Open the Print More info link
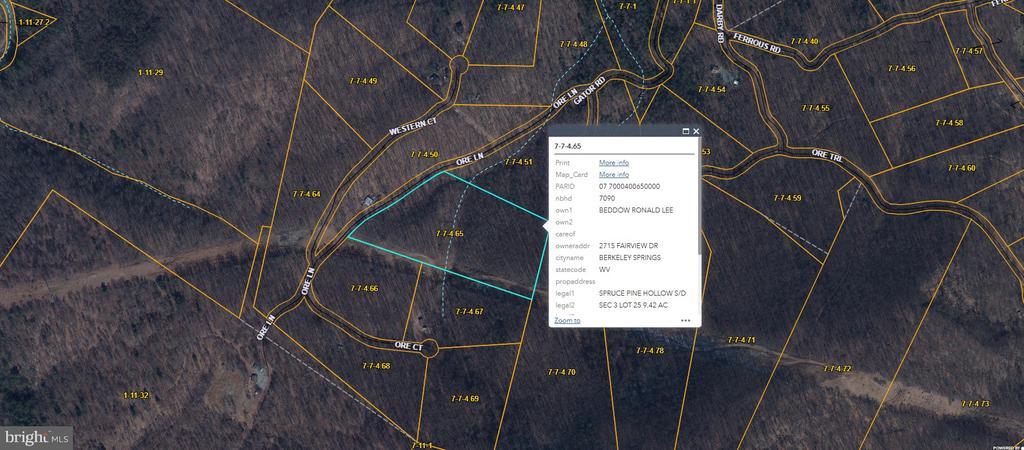The image size is (1024, 450). tap(614, 163)
